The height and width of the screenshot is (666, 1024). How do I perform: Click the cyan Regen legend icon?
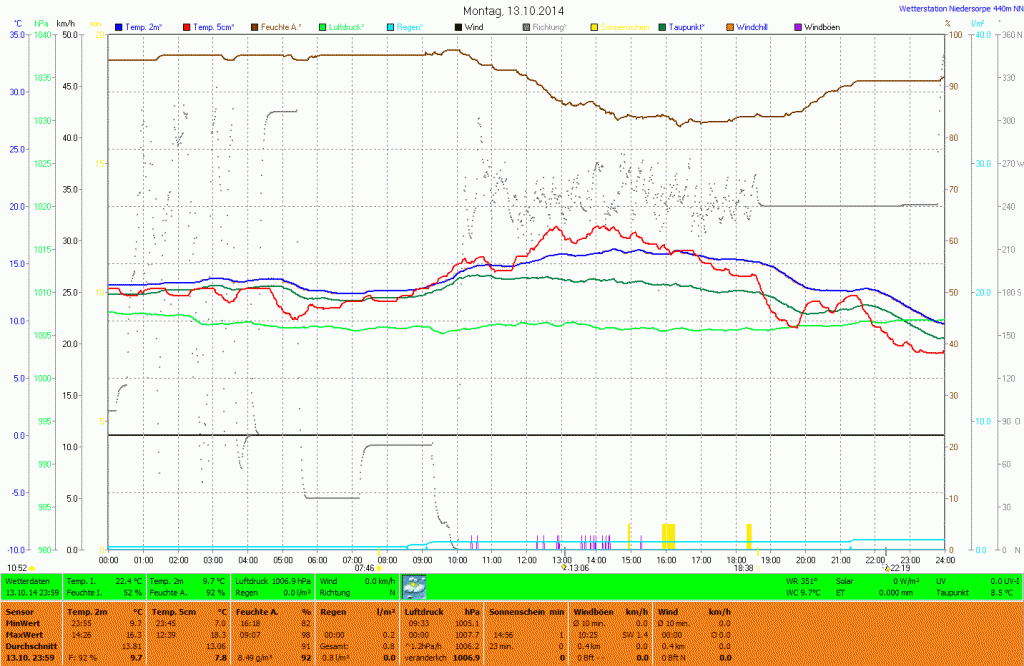(x=391, y=26)
